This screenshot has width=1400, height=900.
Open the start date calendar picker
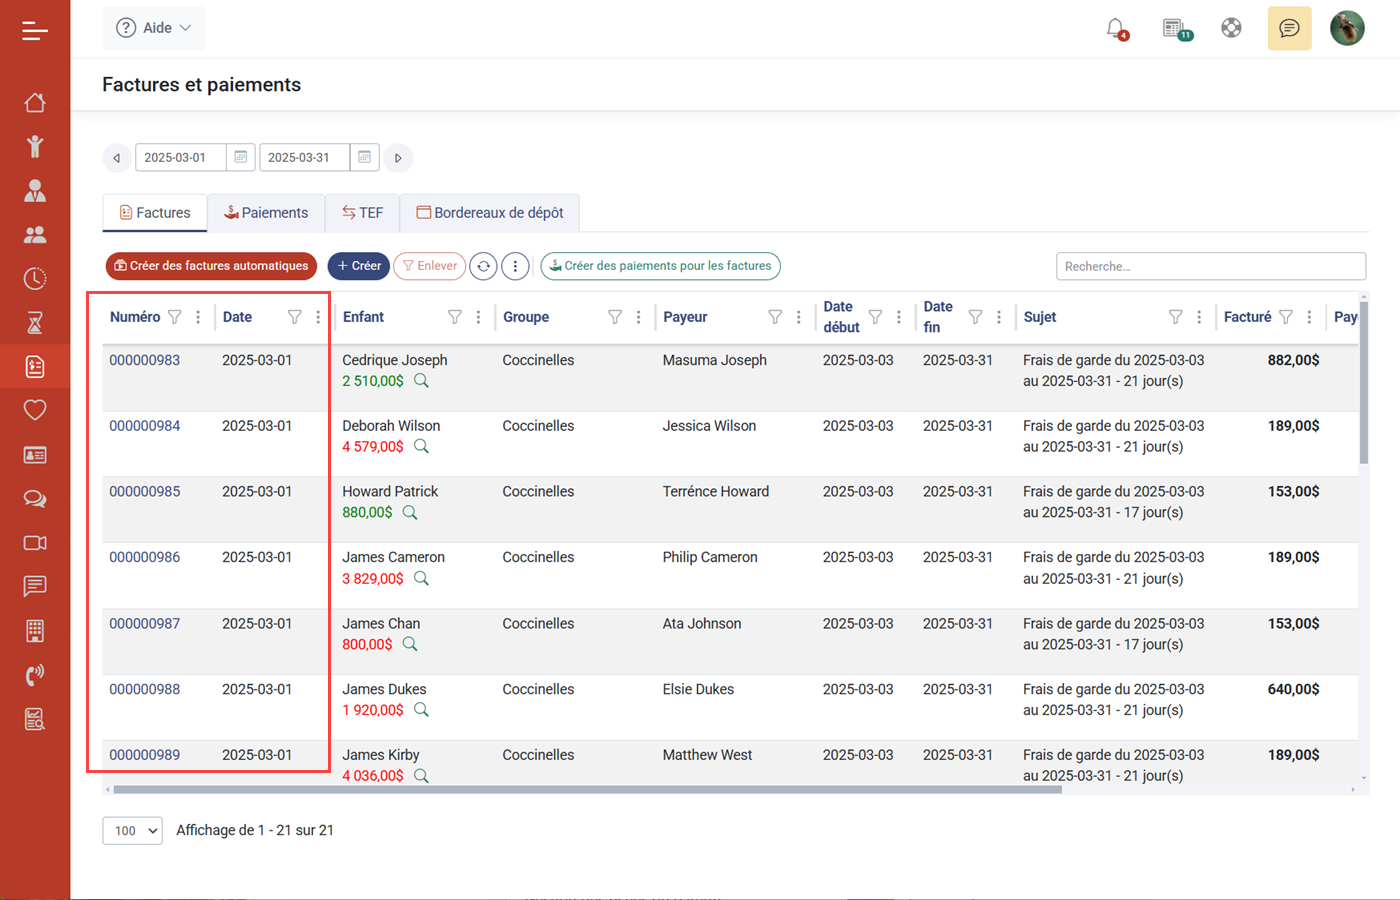tap(240, 158)
